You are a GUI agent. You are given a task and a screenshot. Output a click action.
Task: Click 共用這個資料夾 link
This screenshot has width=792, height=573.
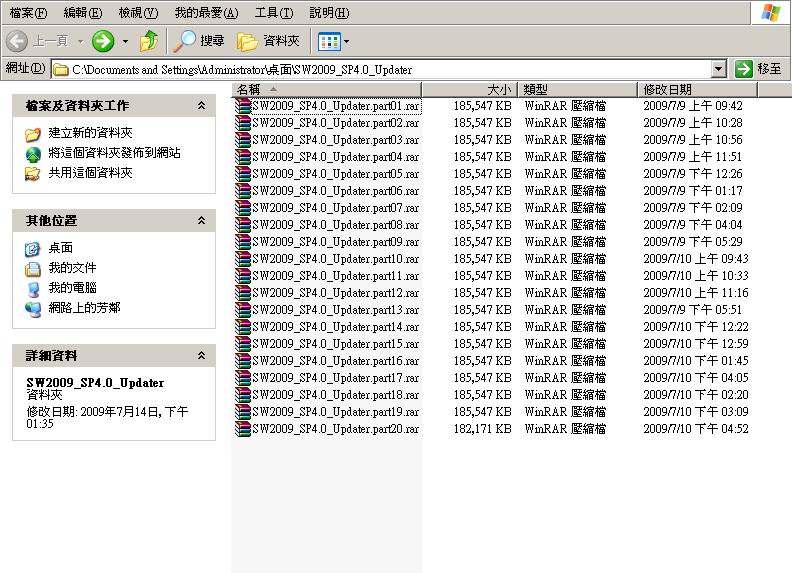(90, 173)
